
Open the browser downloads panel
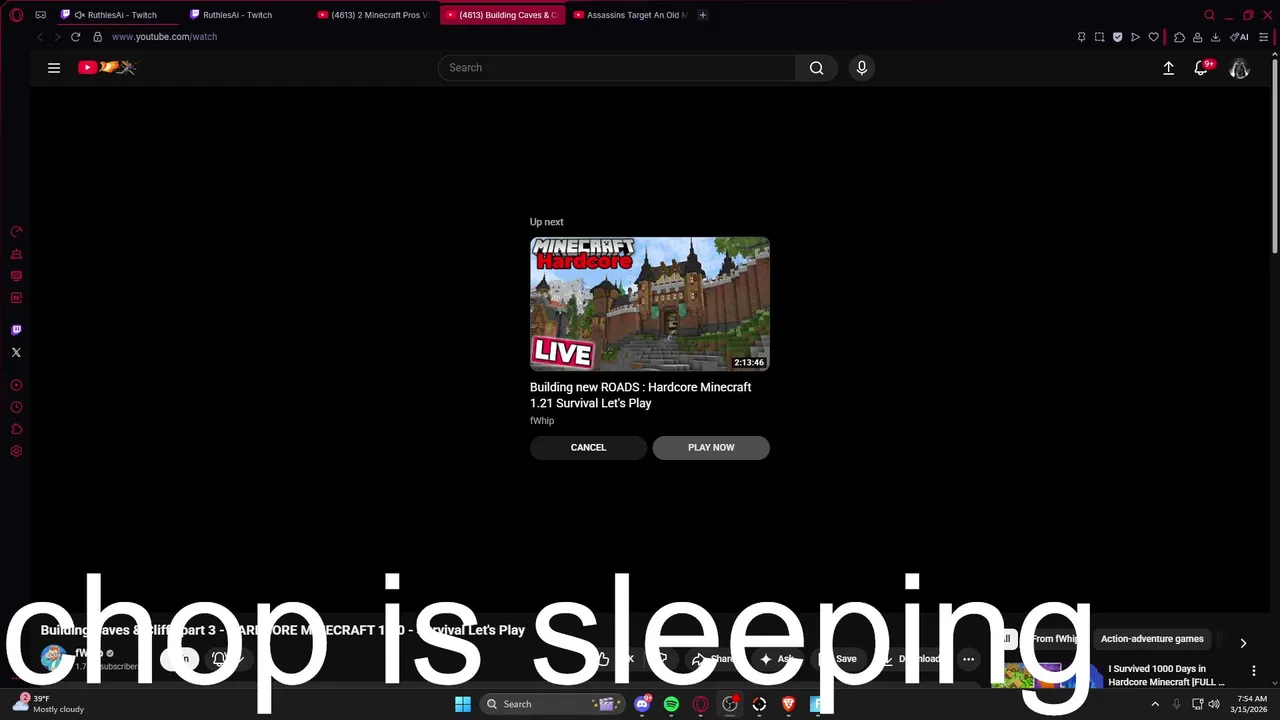pos(1215,37)
